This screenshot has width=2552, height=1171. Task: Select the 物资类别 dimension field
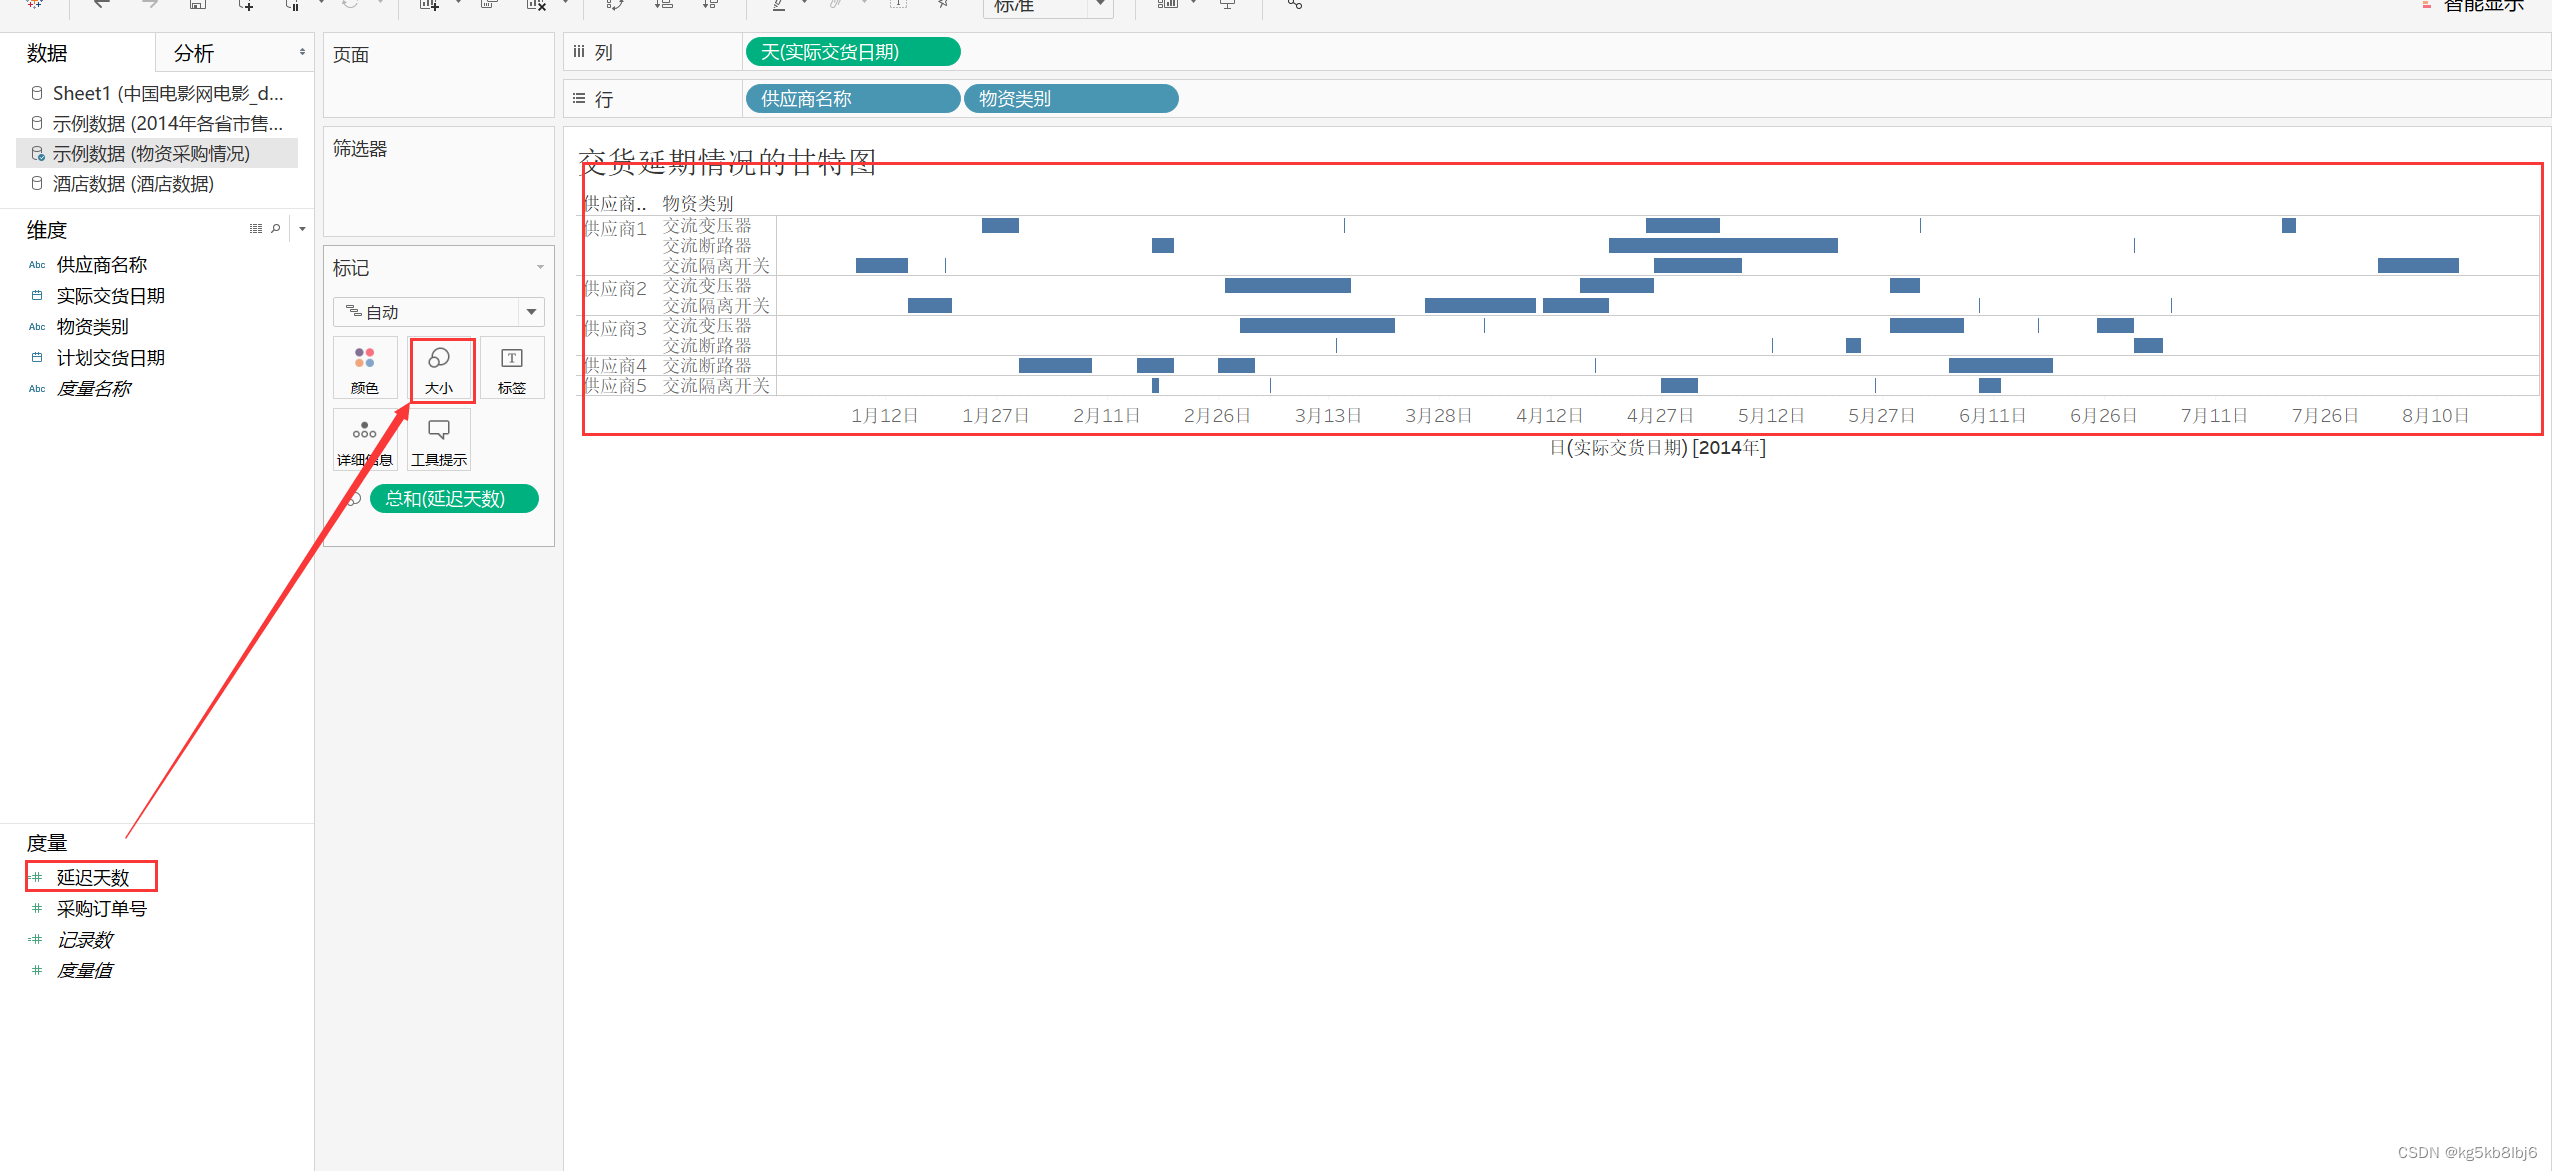pos(92,327)
